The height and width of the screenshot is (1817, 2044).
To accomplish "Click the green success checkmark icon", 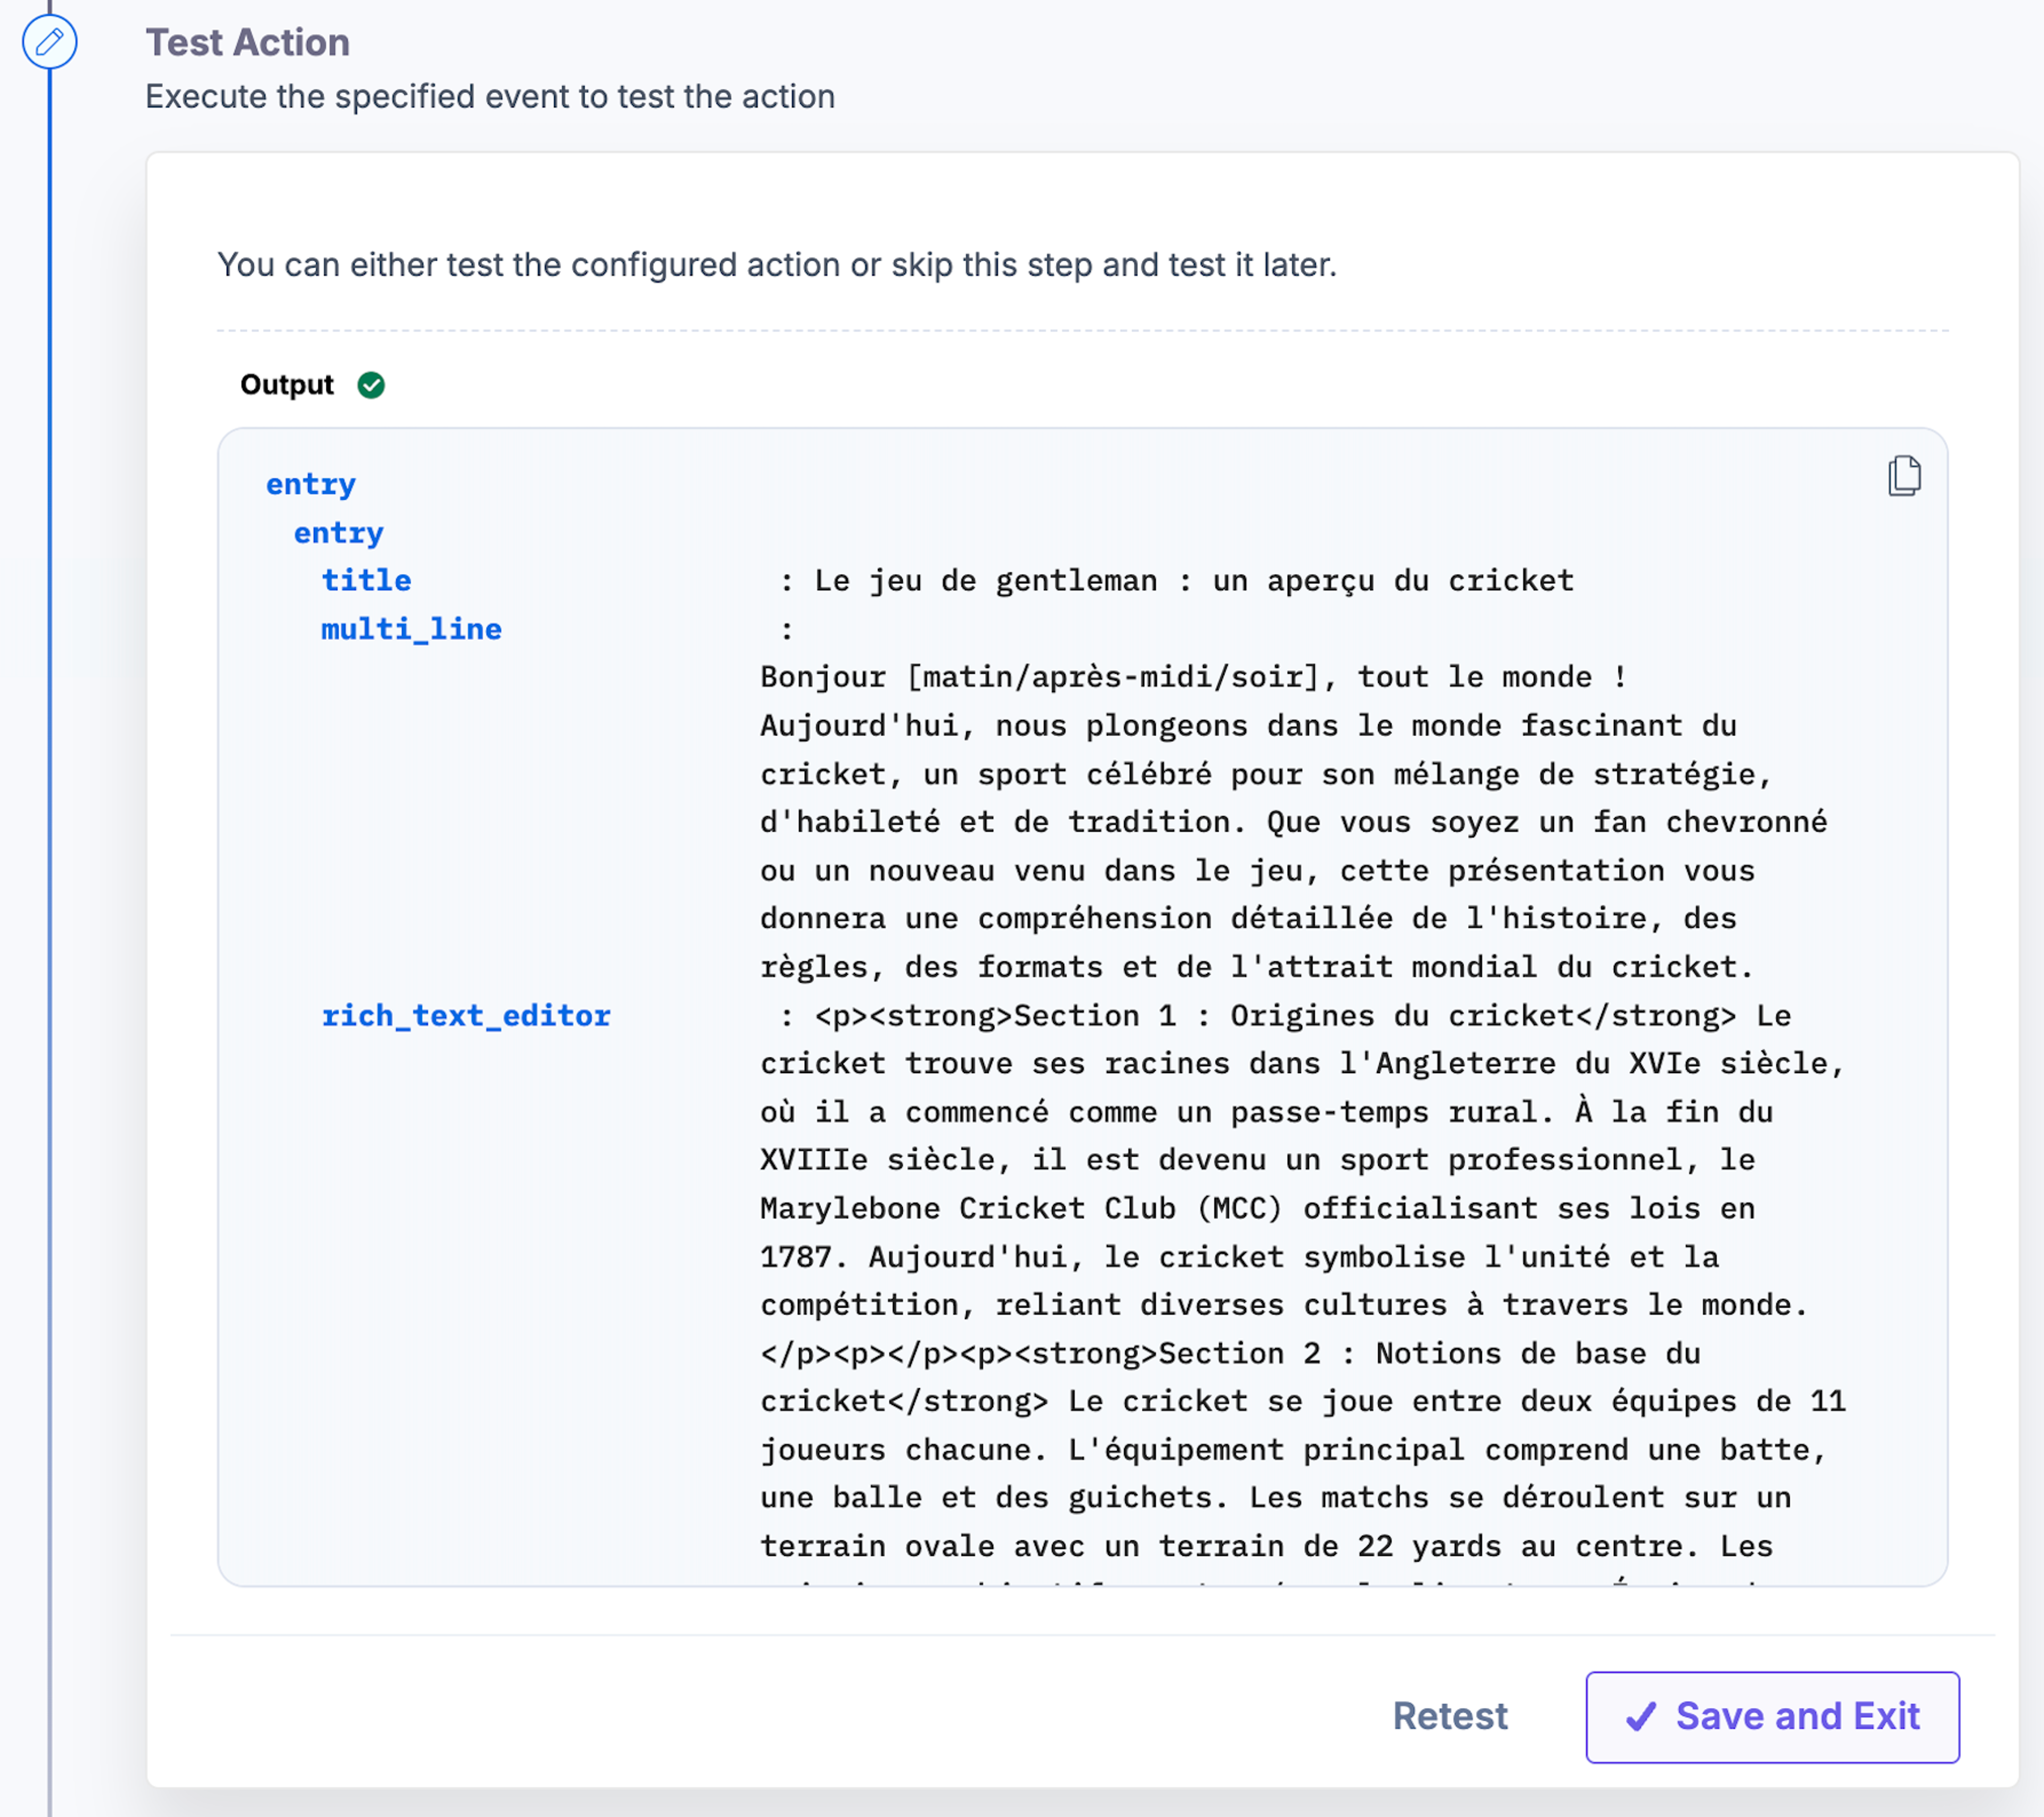I will 371,385.
